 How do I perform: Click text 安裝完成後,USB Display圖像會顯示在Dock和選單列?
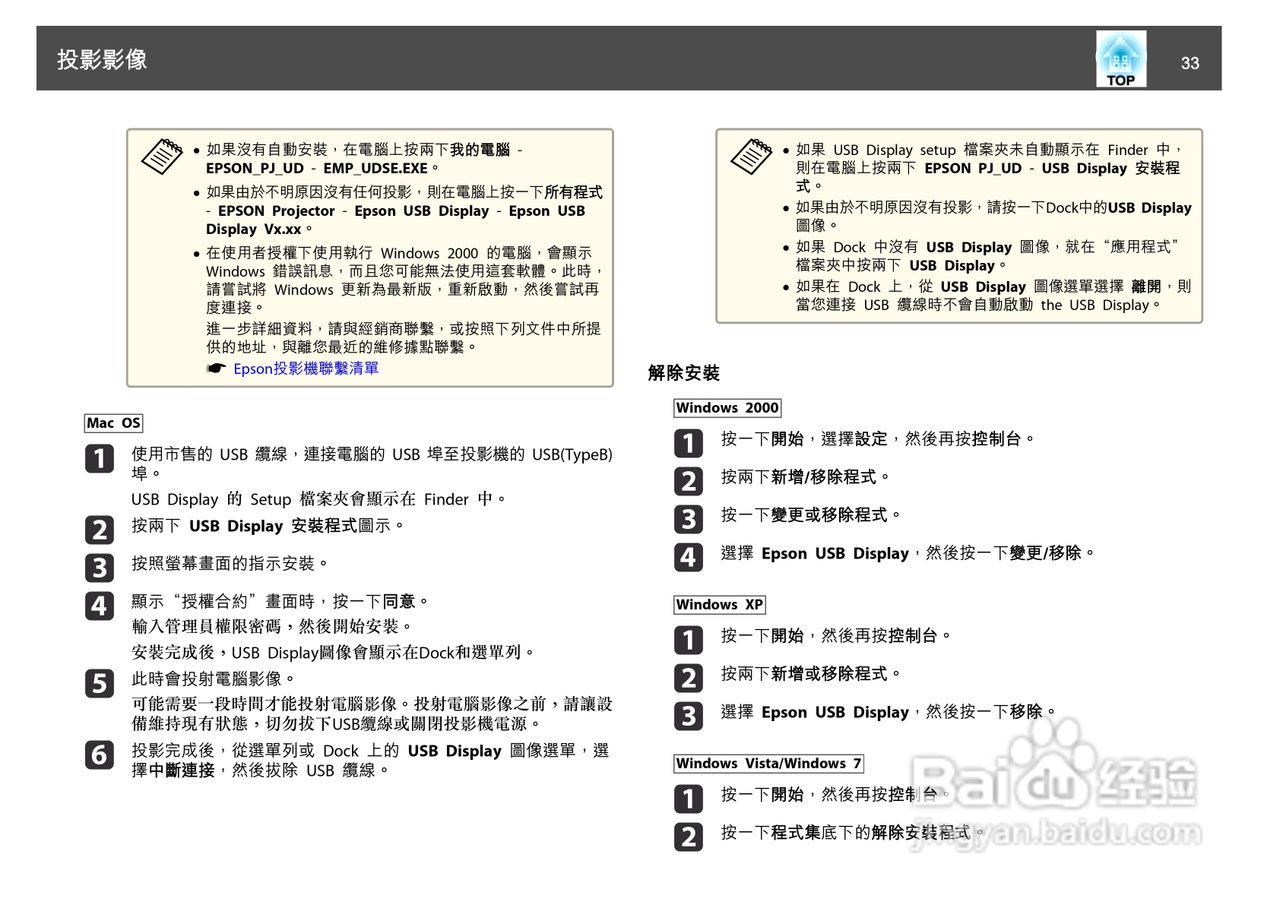point(334,653)
